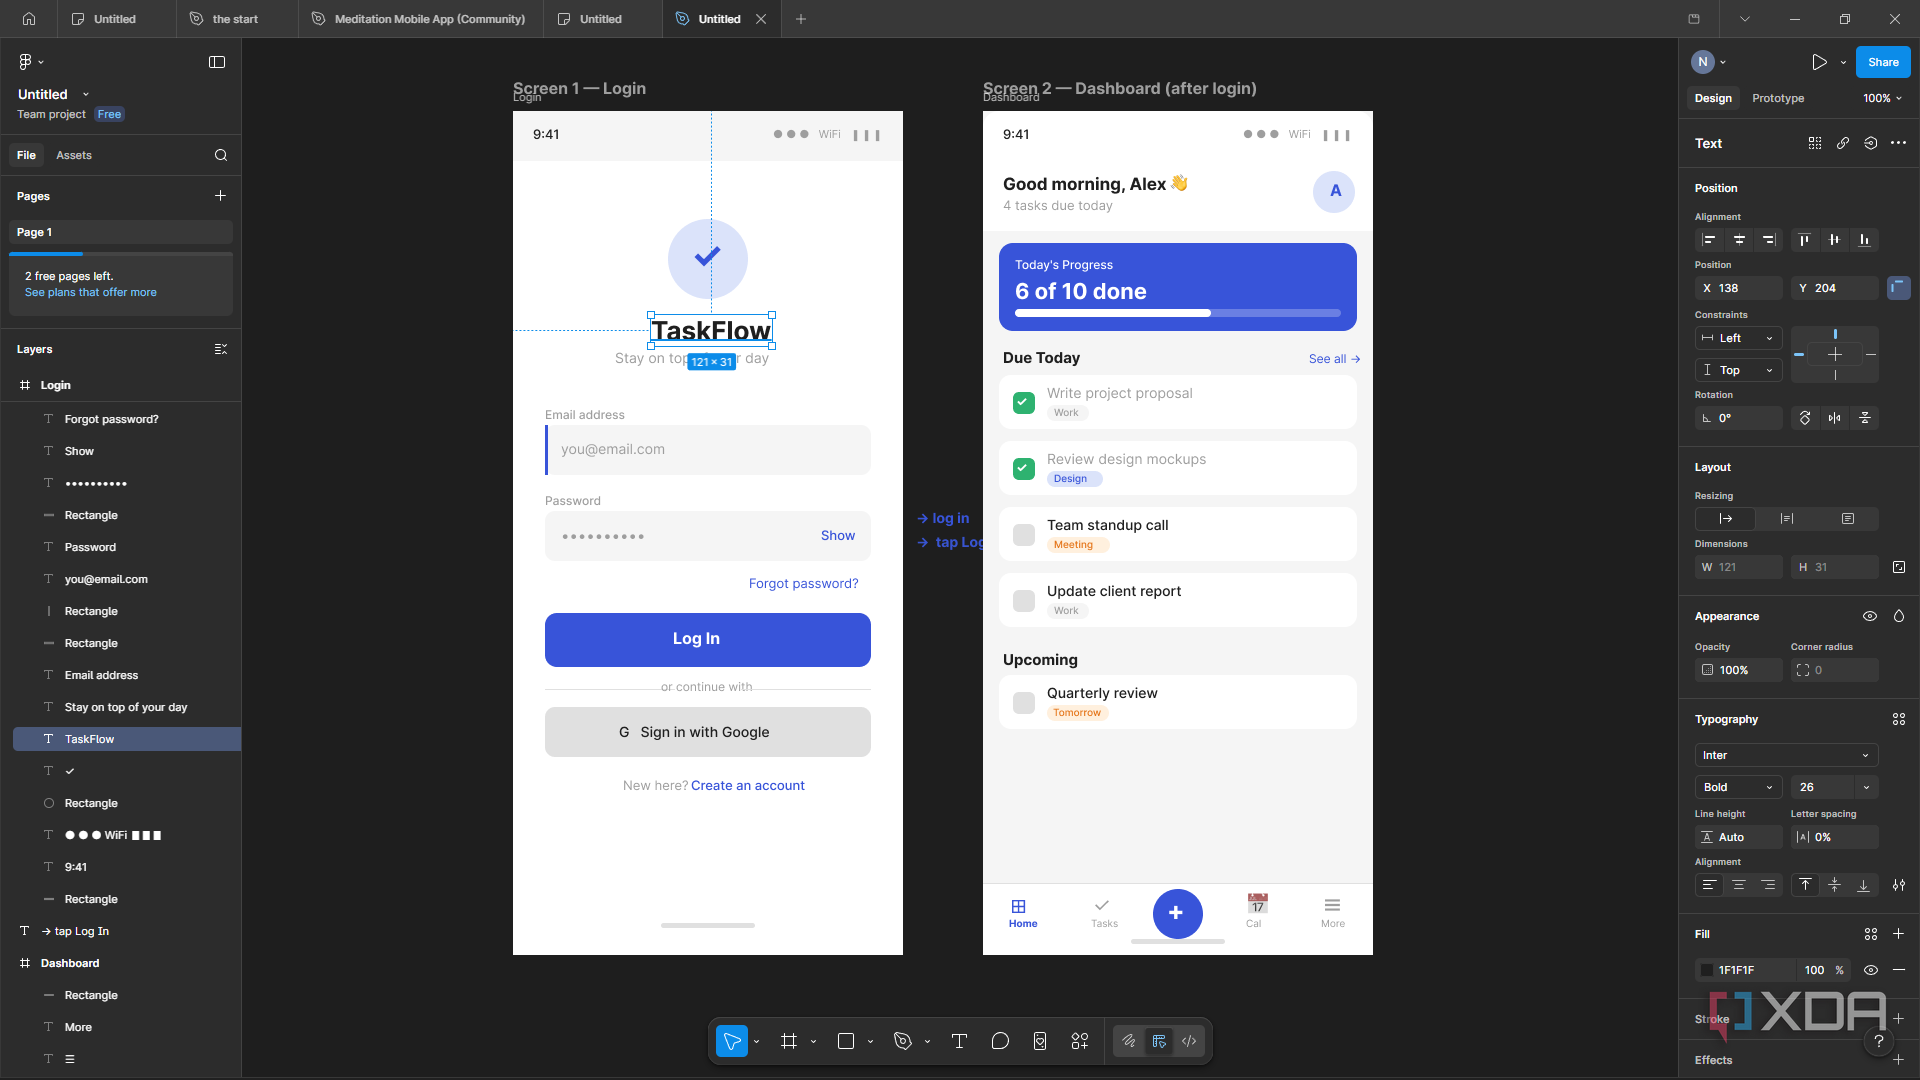Collapse all layers icon
Screen dimensions: 1920x1080
(221, 349)
